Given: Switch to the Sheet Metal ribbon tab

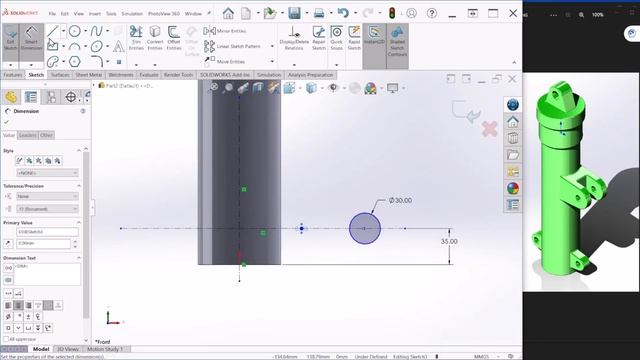Looking at the screenshot, I should (89, 75).
